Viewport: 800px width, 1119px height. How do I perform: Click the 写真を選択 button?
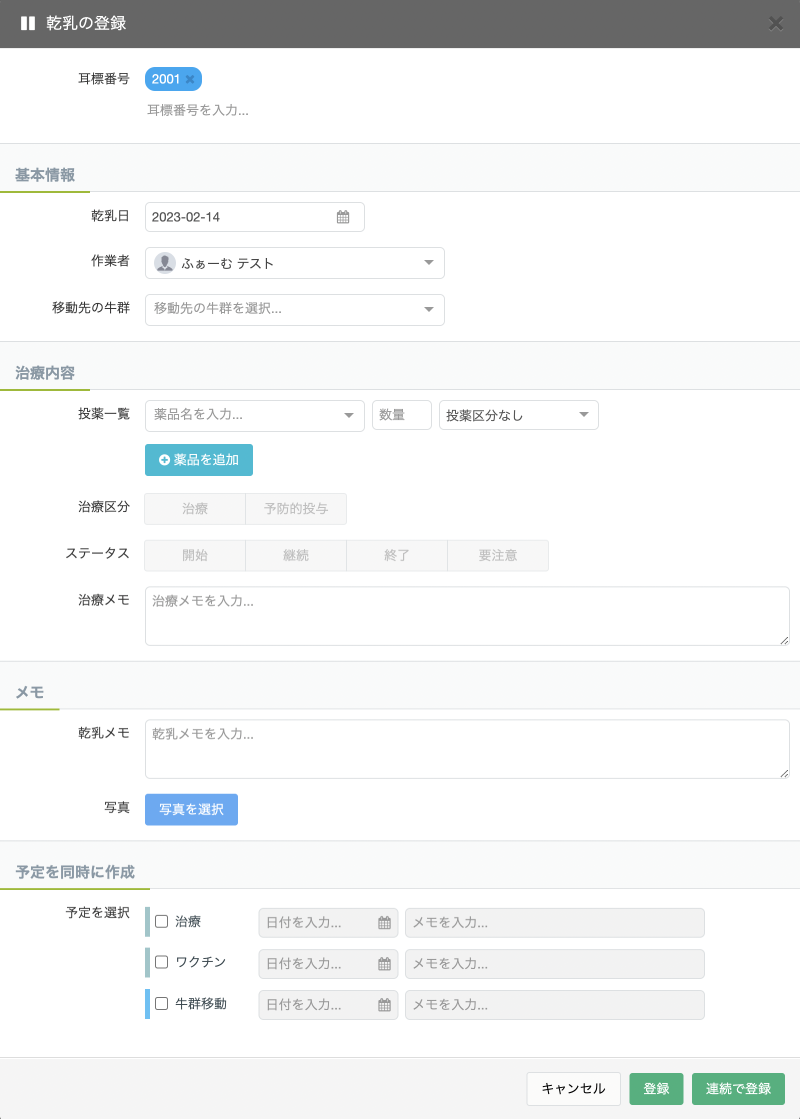(191, 809)
